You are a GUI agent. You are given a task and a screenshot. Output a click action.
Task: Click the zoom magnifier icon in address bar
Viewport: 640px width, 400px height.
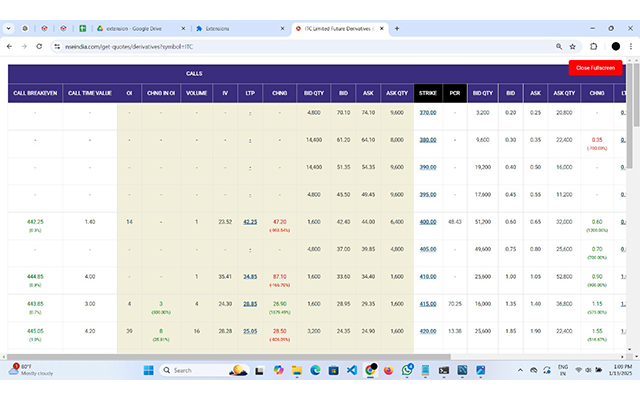pos(559,47)
